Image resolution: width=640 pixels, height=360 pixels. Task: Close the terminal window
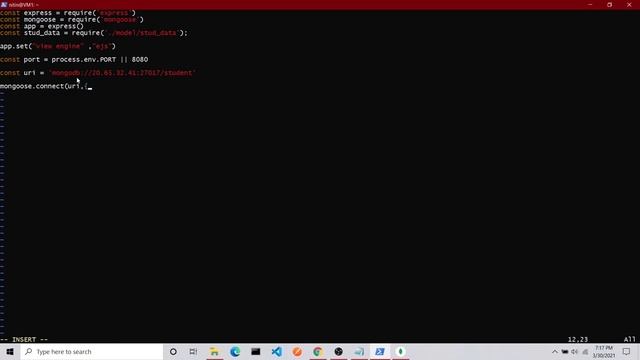(x=629, y=4)
